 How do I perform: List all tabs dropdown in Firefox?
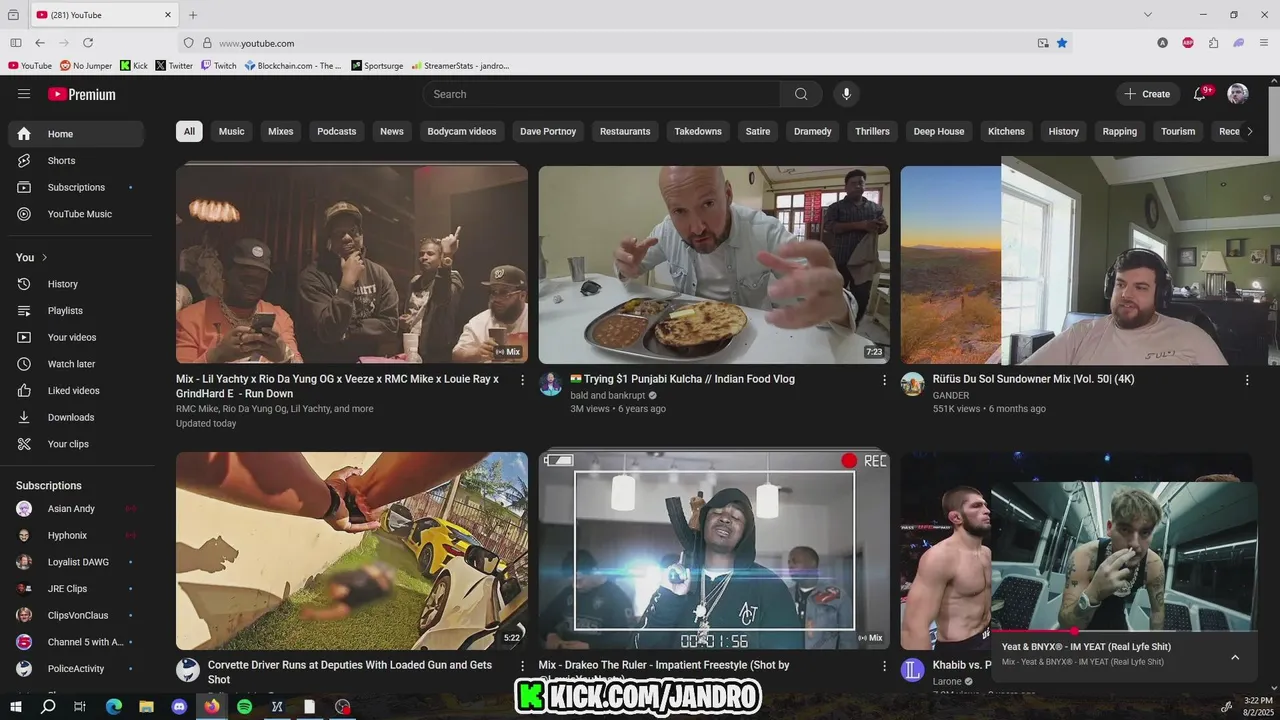(1148, 15)
